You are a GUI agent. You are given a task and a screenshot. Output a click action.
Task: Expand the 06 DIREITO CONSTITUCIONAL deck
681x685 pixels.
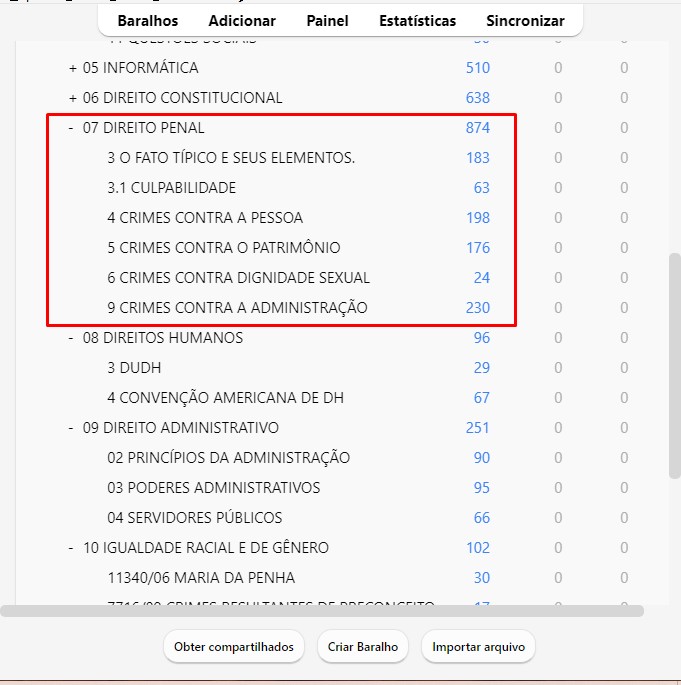pyautogui.click(x=73, y=98)
